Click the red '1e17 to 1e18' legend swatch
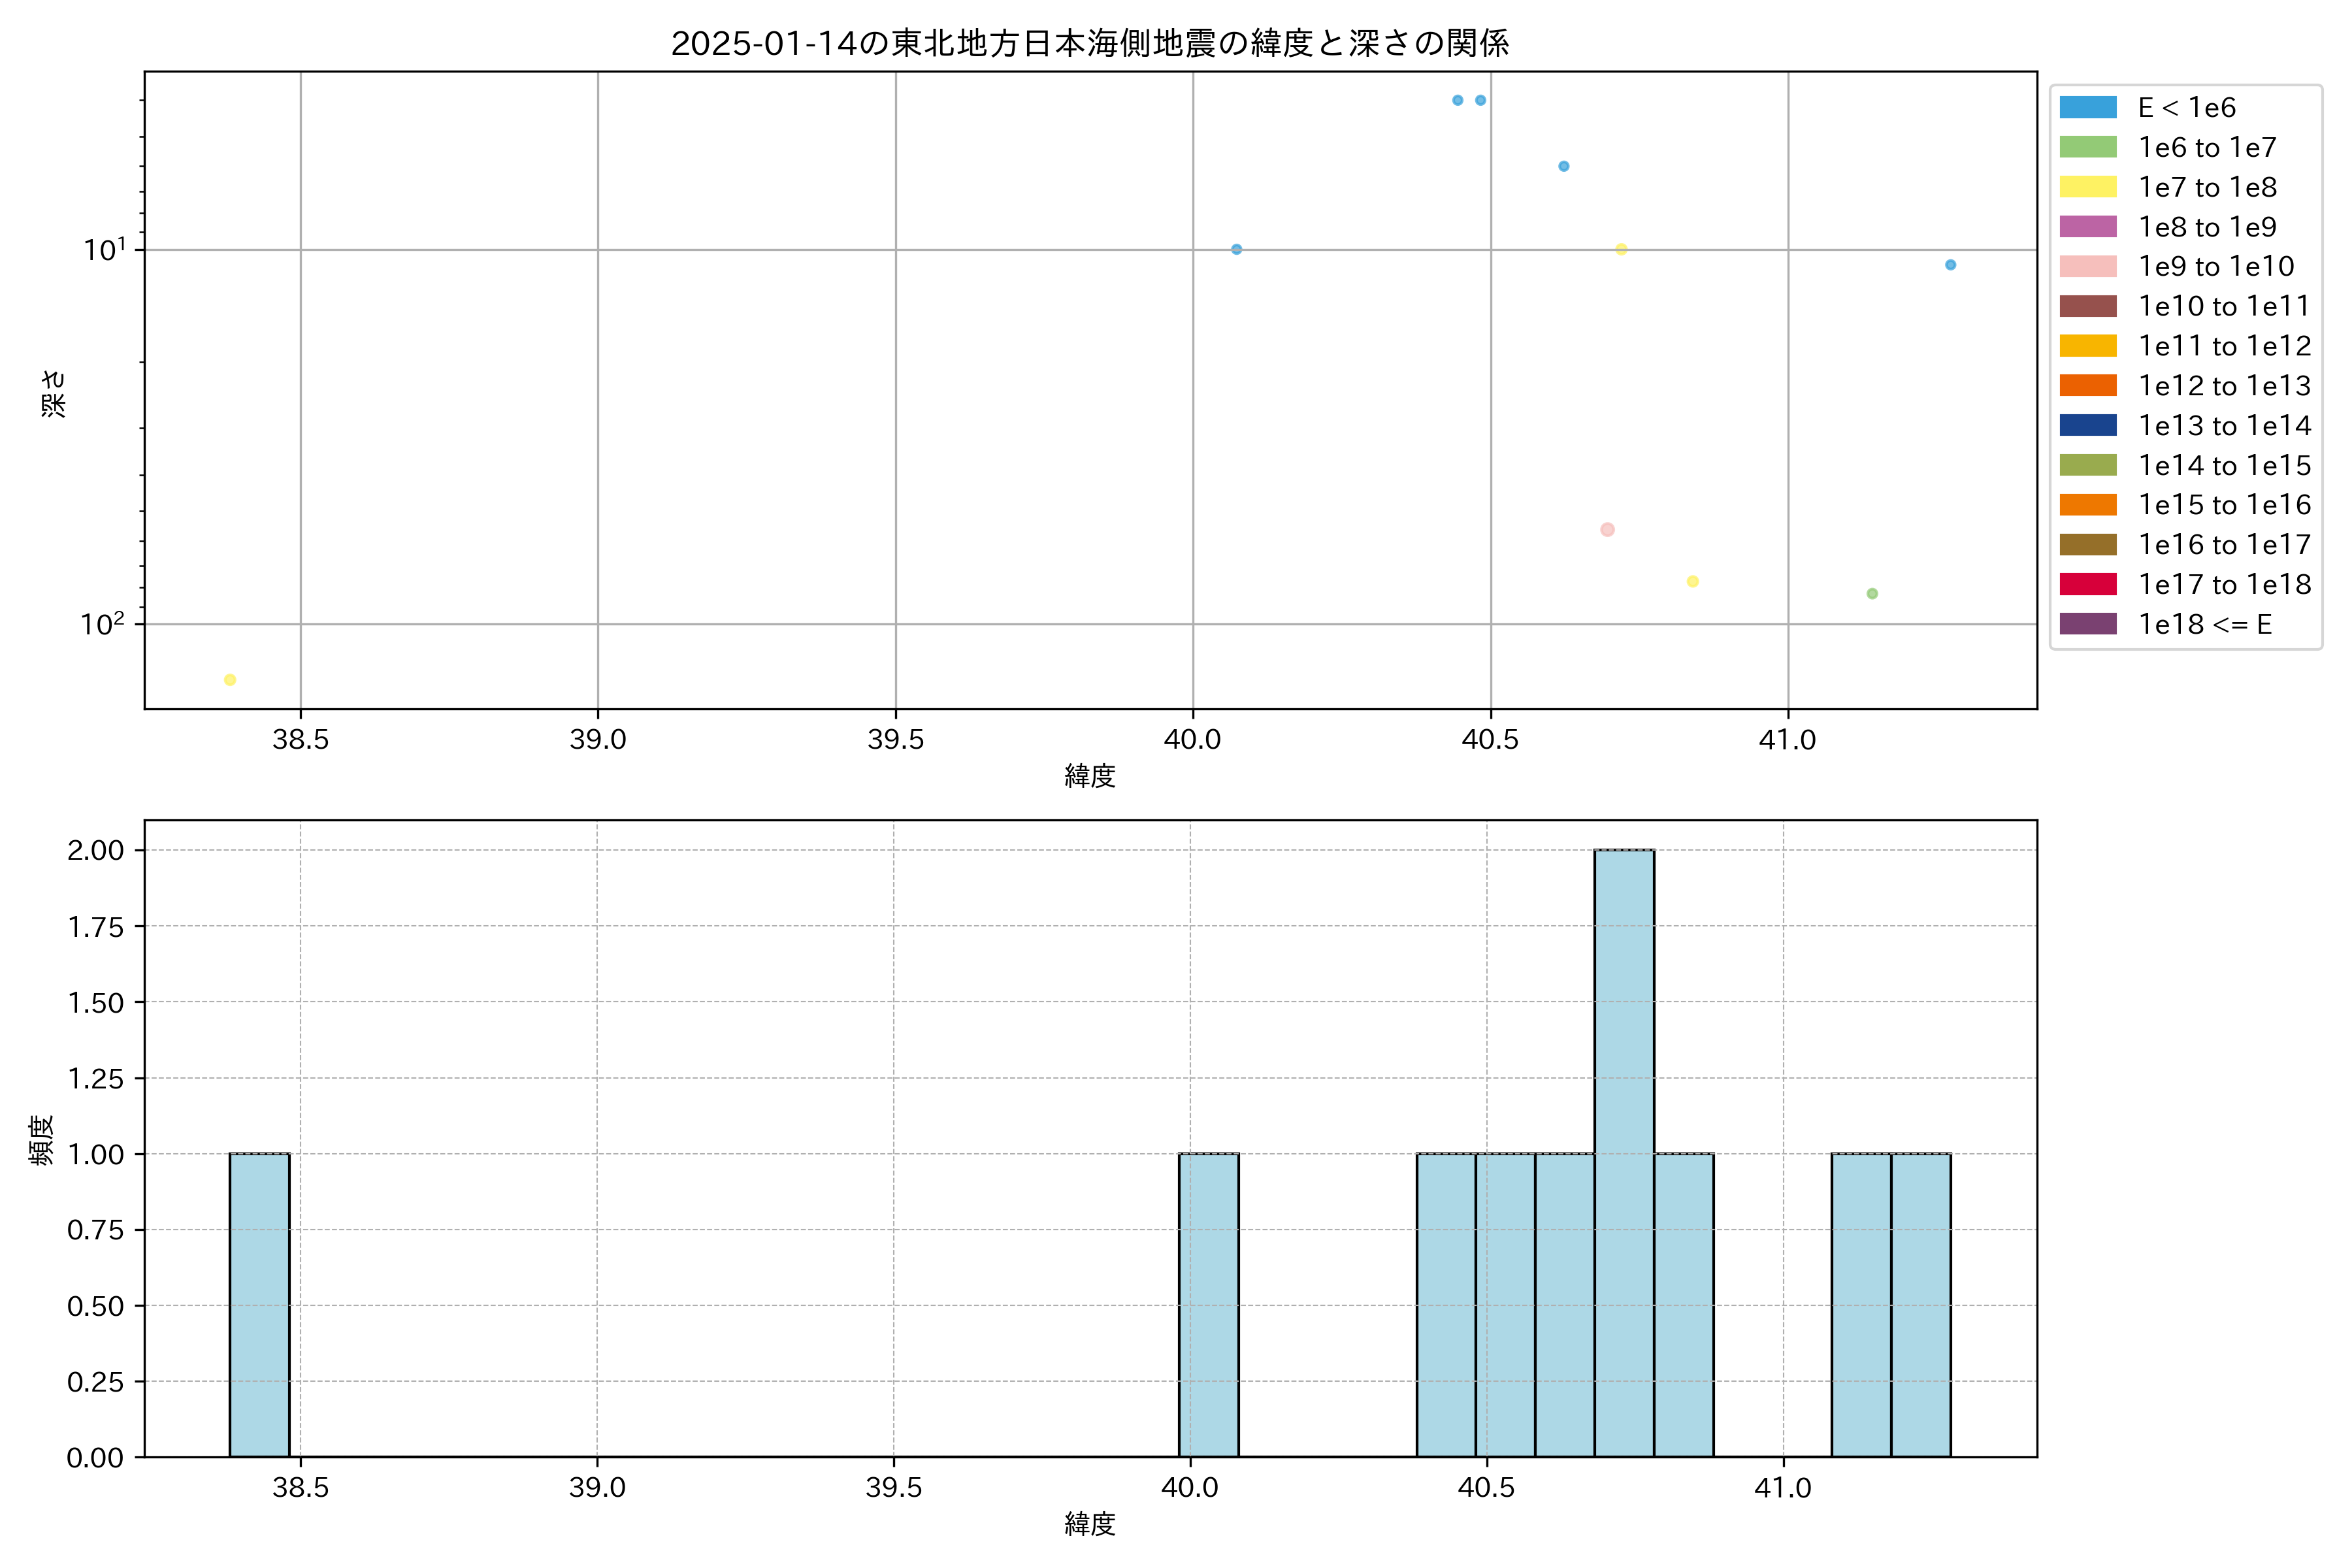2352x1568 pixels. click(x=2087, y=584)
